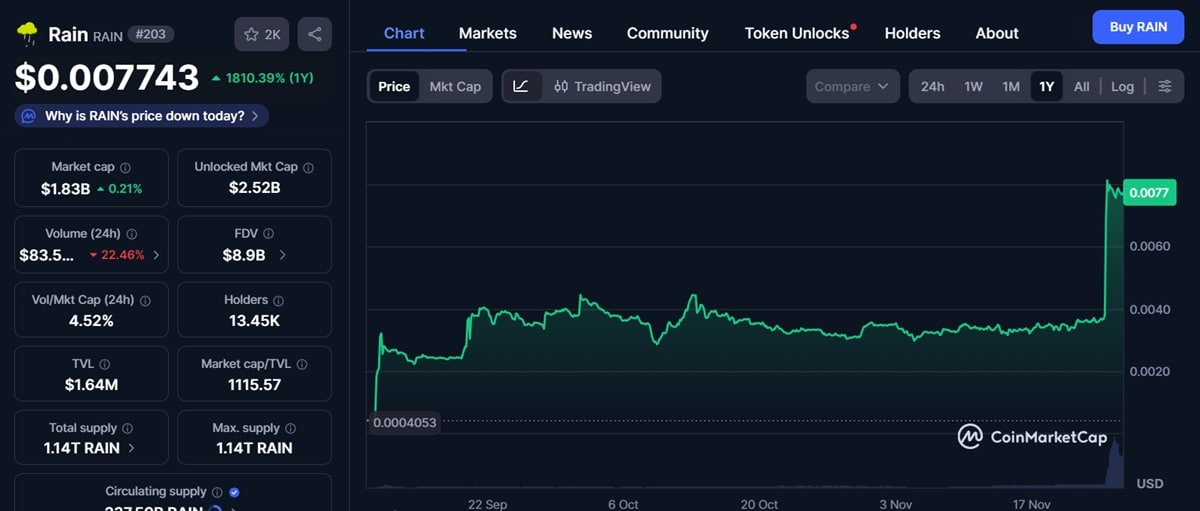
Task: Set chart range to All
Action: [x=1082, y=86]
